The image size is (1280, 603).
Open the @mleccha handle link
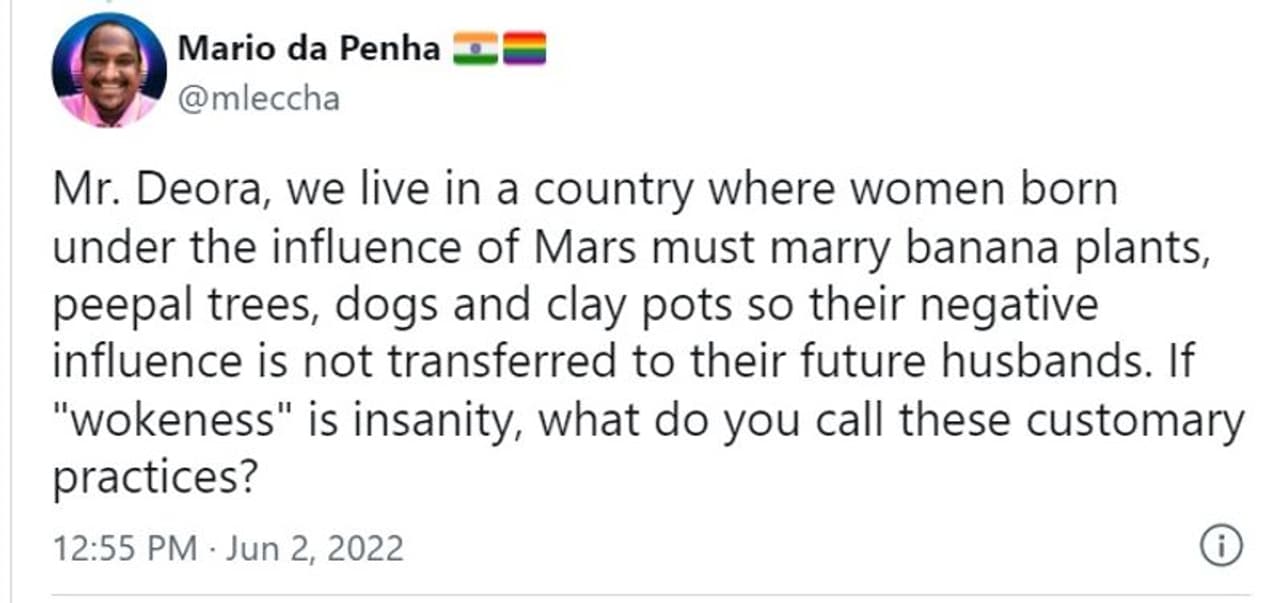(258, 99)
